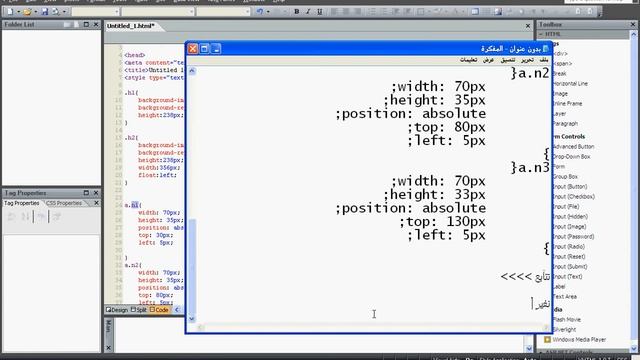The height and width of the screenshot is (360, 640).
Task: Maximize the Folder List panel
Action: point(86,24)
